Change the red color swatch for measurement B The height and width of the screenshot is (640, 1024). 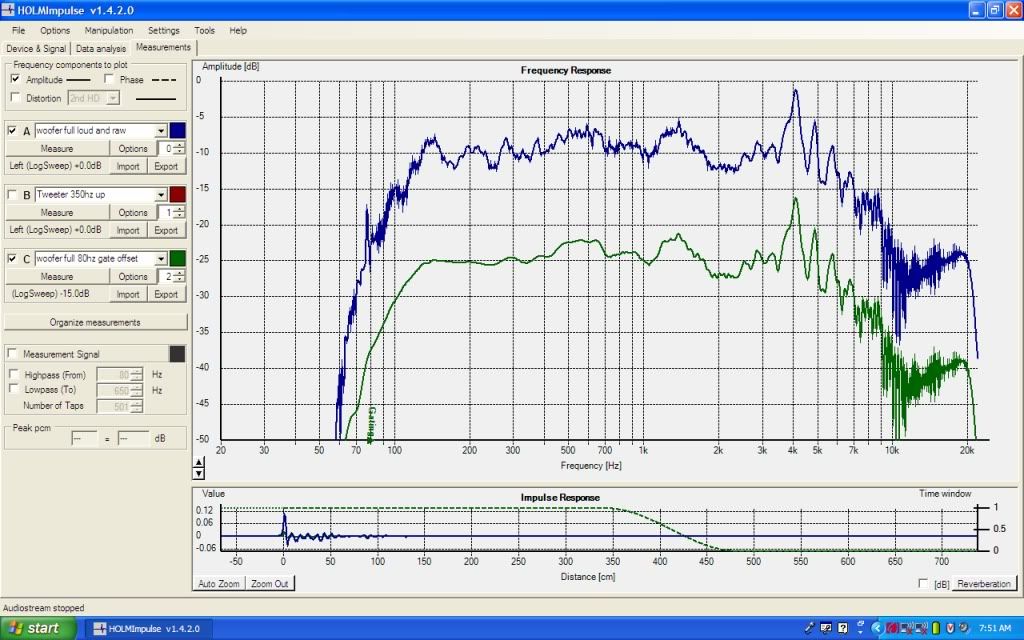point(178,195)
